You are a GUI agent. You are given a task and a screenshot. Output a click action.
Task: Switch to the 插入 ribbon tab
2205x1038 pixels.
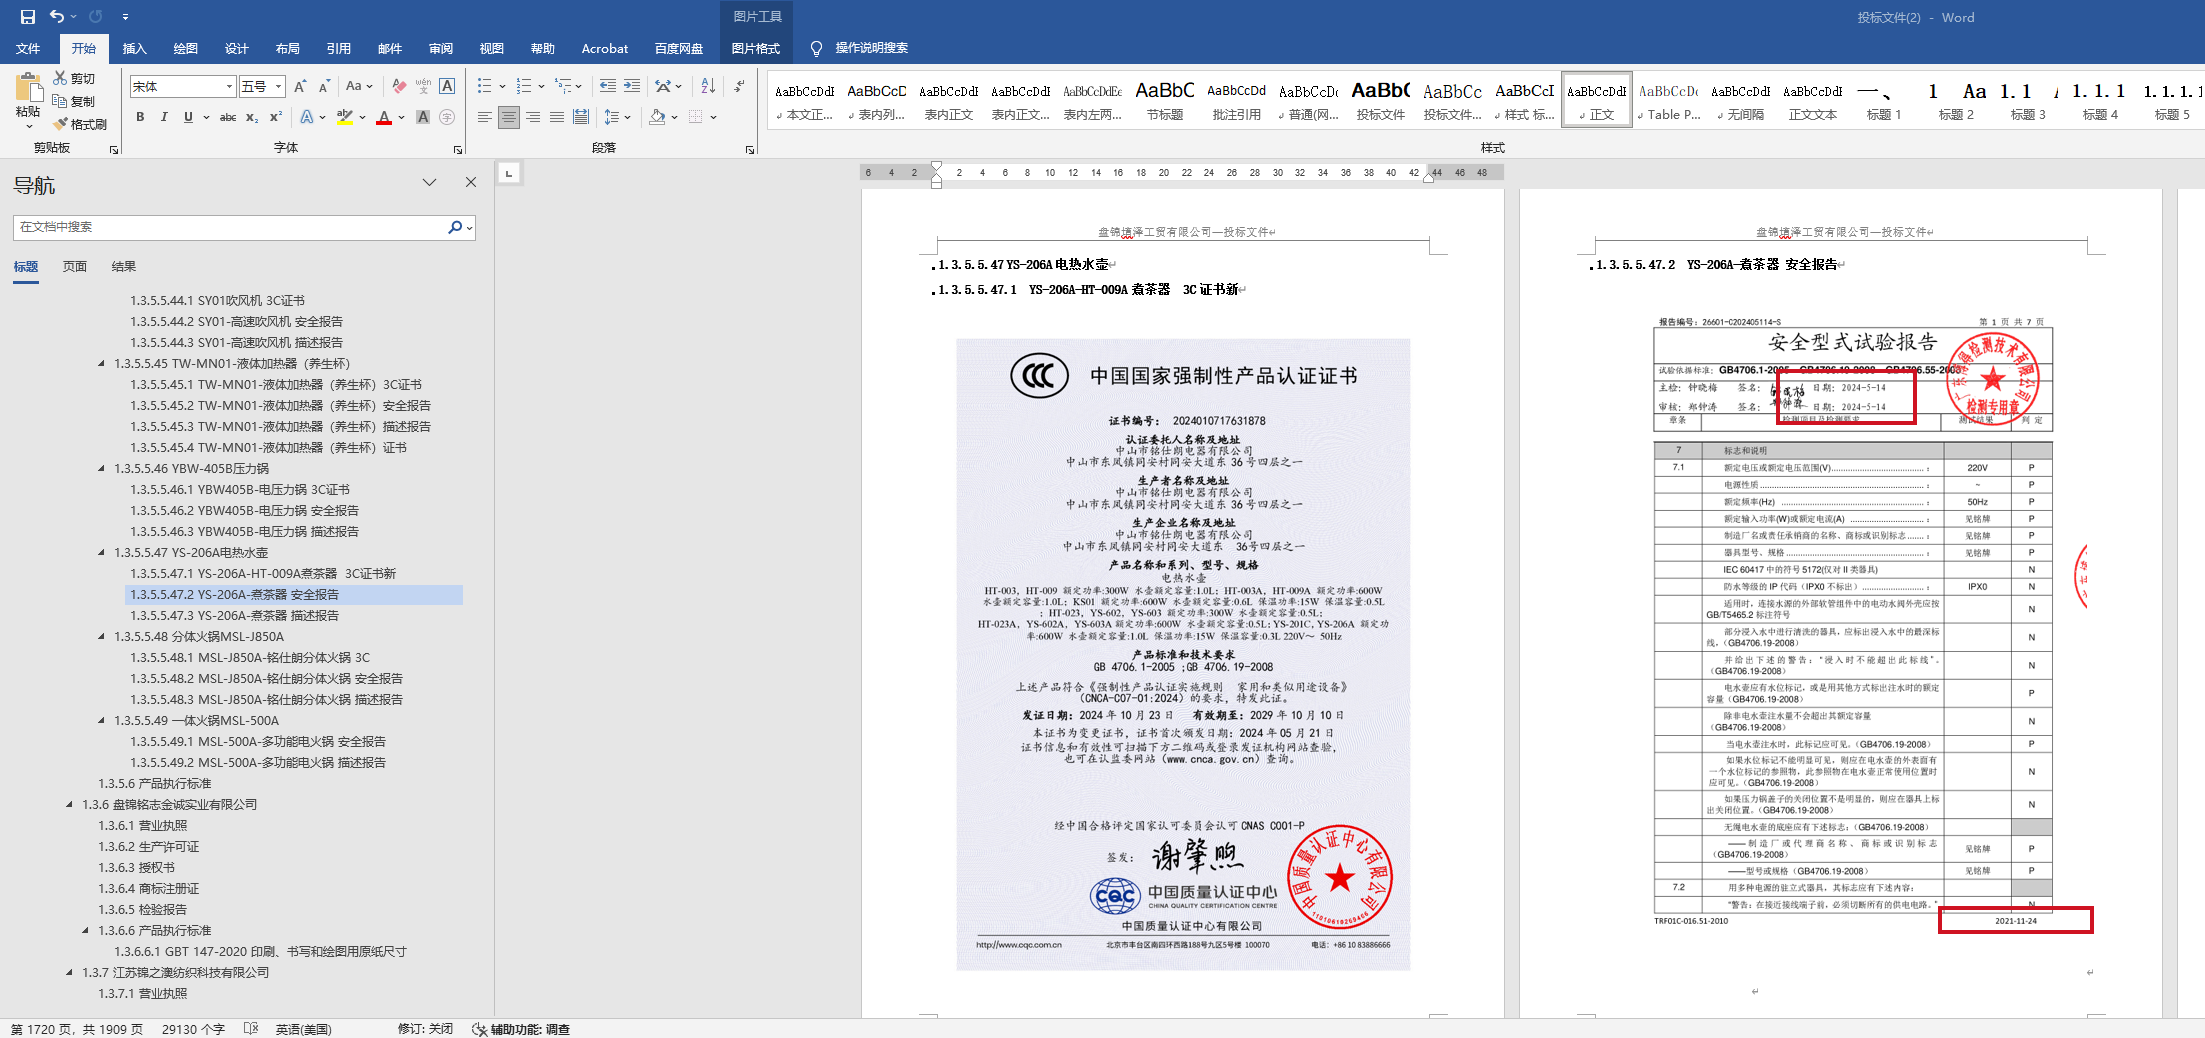pos(134,48)
